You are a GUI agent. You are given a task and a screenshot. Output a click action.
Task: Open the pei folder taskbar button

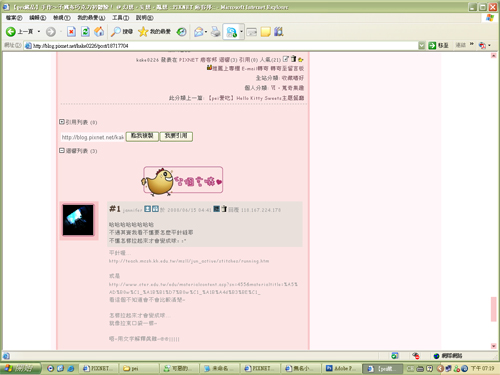(139, 368)
